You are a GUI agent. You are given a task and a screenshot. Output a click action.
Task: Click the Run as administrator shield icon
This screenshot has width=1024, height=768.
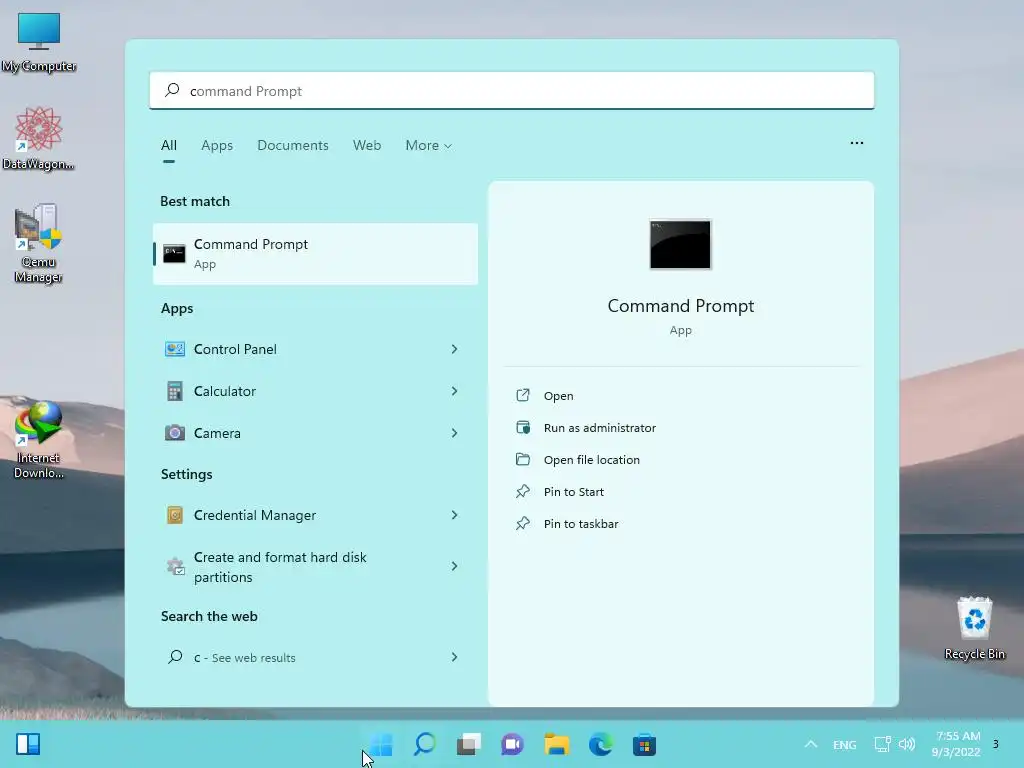click(x=523, y=427)
